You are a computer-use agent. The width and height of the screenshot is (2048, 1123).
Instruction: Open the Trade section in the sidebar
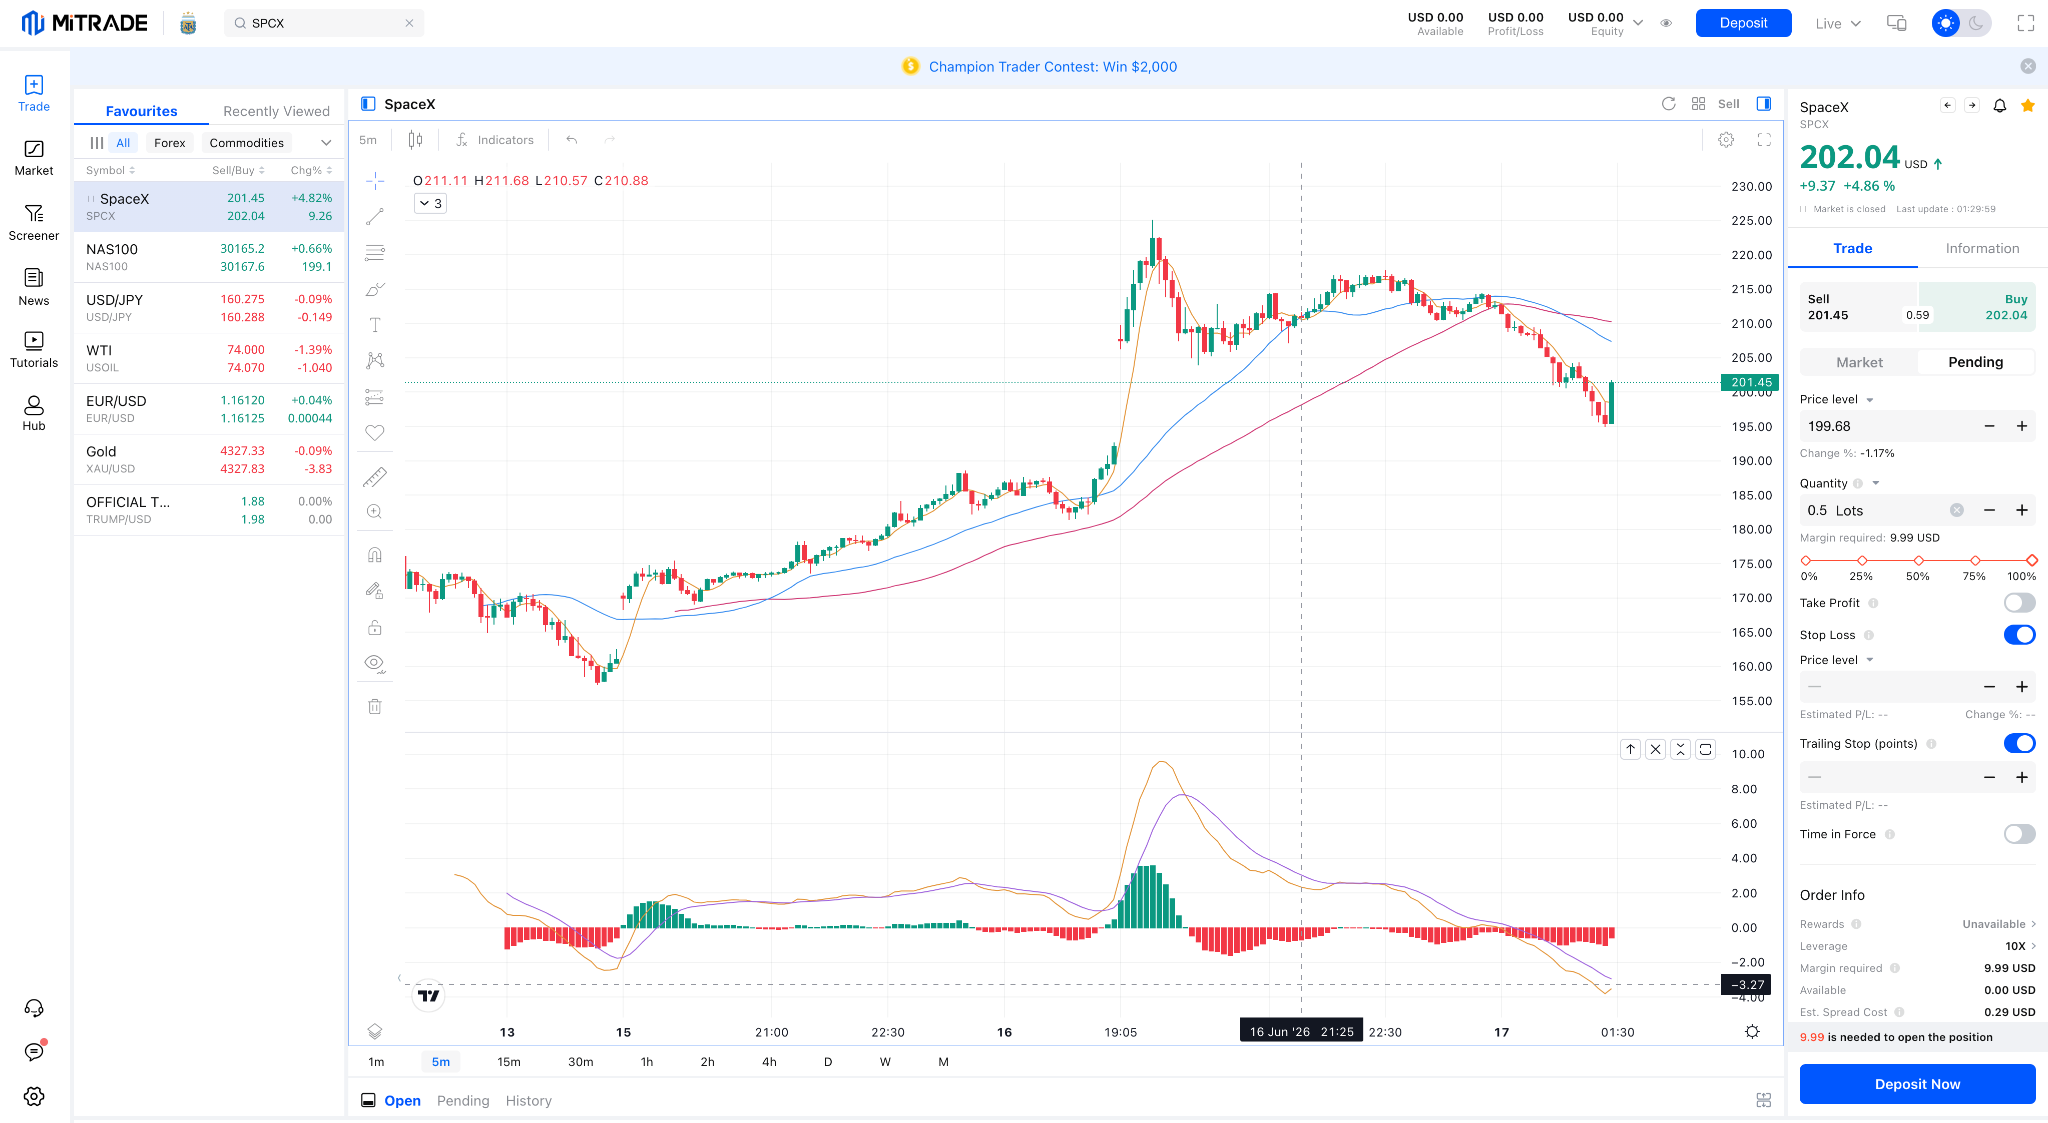34,93
